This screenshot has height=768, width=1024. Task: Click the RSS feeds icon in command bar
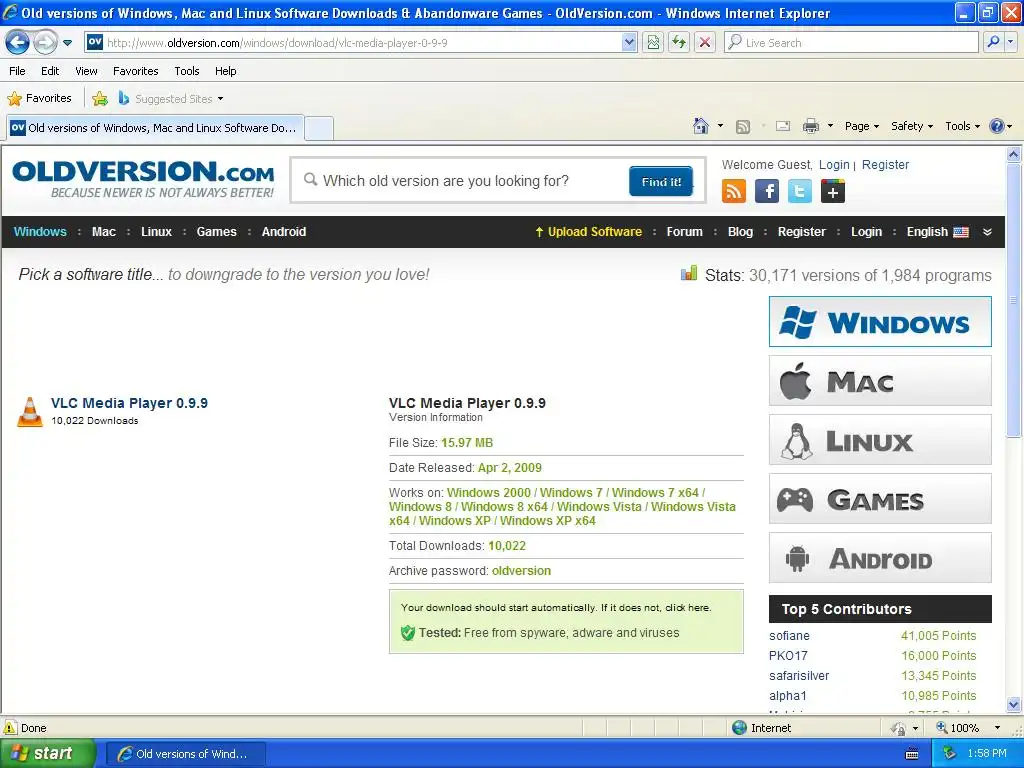(x=743, y=127)
